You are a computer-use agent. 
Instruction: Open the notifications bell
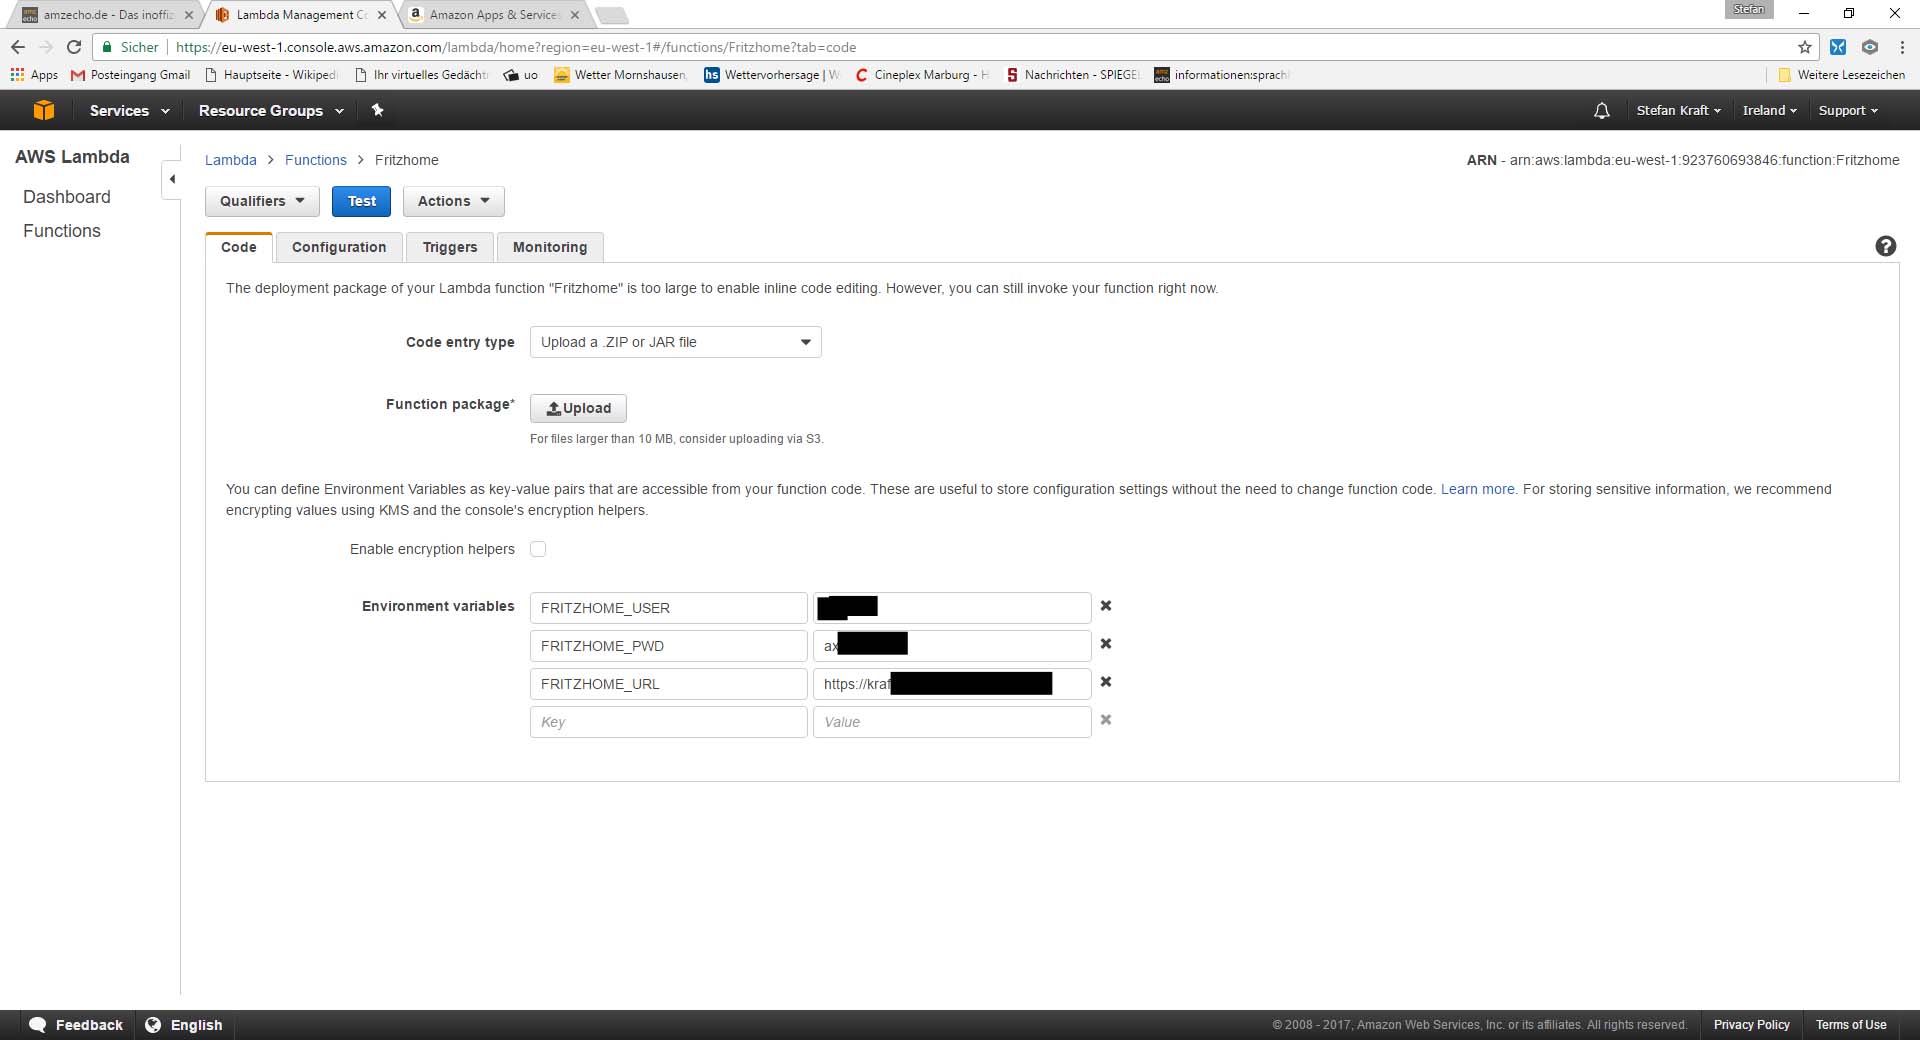(1601, 110)
